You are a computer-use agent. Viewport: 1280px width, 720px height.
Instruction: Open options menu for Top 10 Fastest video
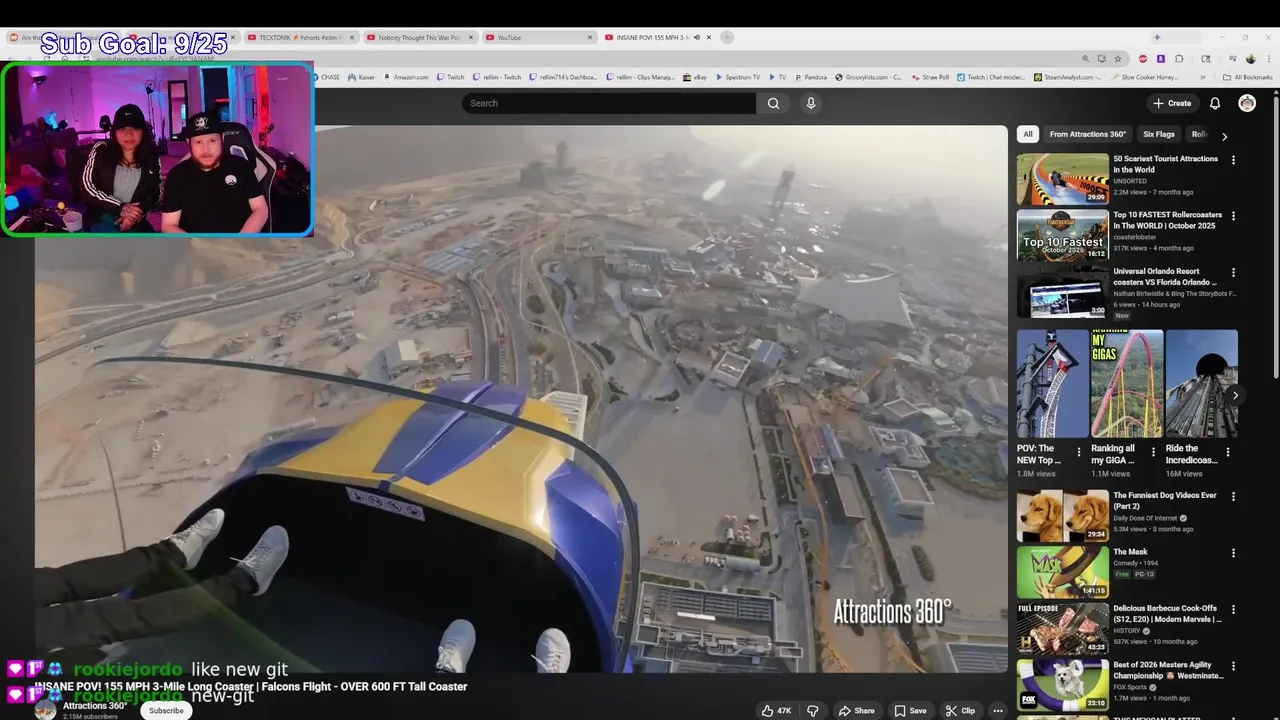click(x=1233, y=216)
